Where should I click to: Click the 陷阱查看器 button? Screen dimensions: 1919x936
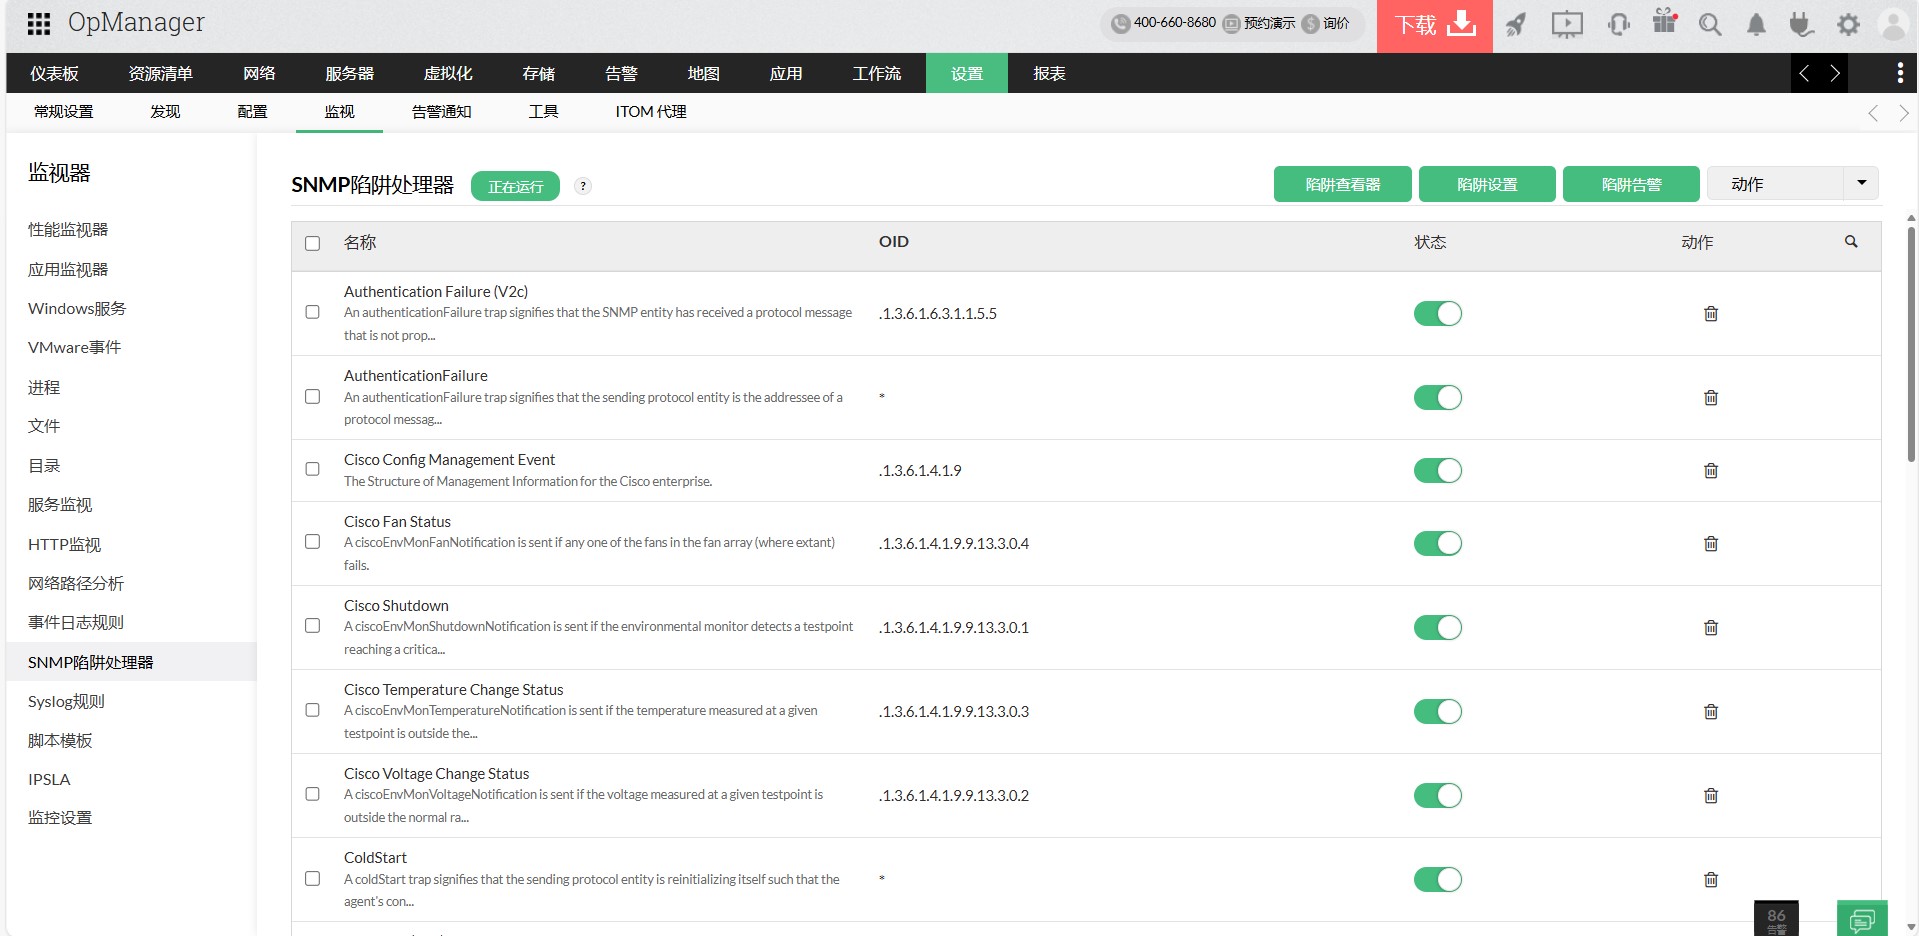point(1342,185)
